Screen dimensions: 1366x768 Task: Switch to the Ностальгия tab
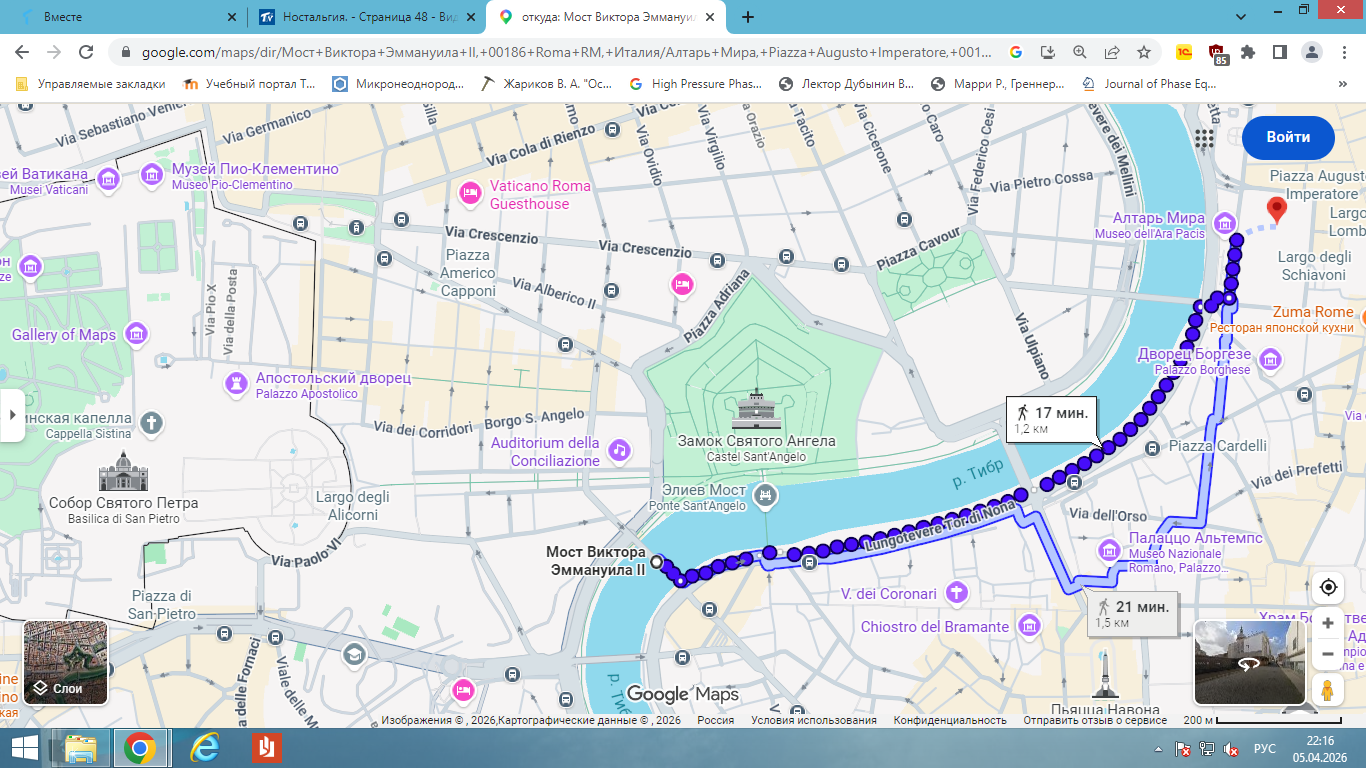coord(360,17)
